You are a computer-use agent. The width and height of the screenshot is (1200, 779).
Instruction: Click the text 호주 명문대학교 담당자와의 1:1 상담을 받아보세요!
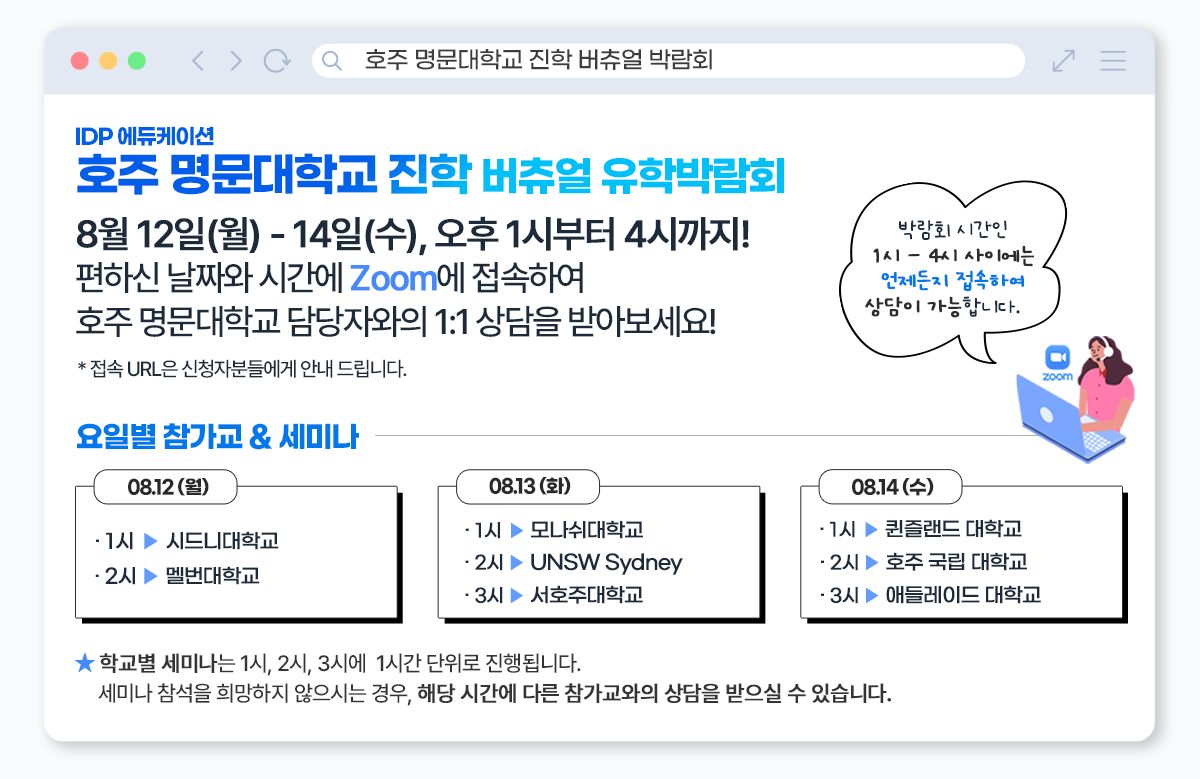pos(397,322)
